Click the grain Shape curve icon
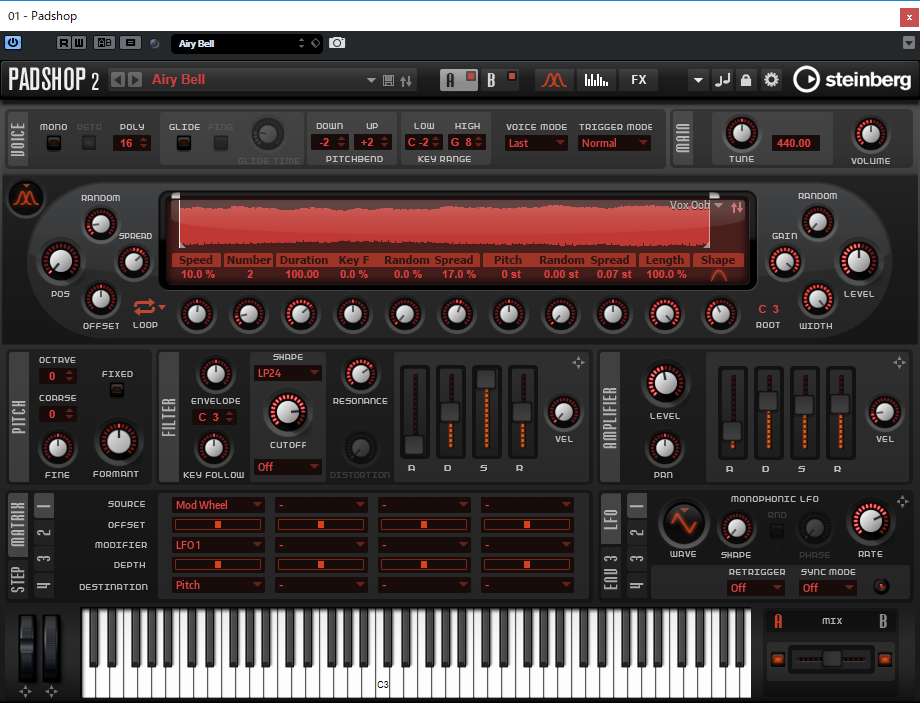Screen dimensions: 920x703 click(719, 275)
